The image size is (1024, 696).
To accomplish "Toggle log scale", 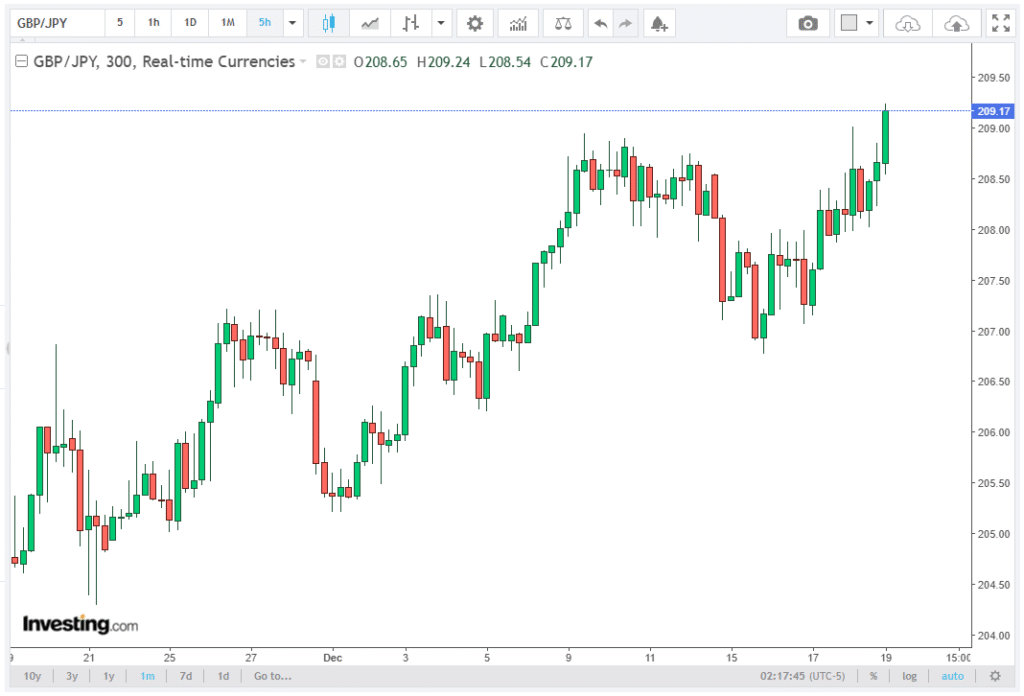I will pyautogui.click(x=909, y=676).
